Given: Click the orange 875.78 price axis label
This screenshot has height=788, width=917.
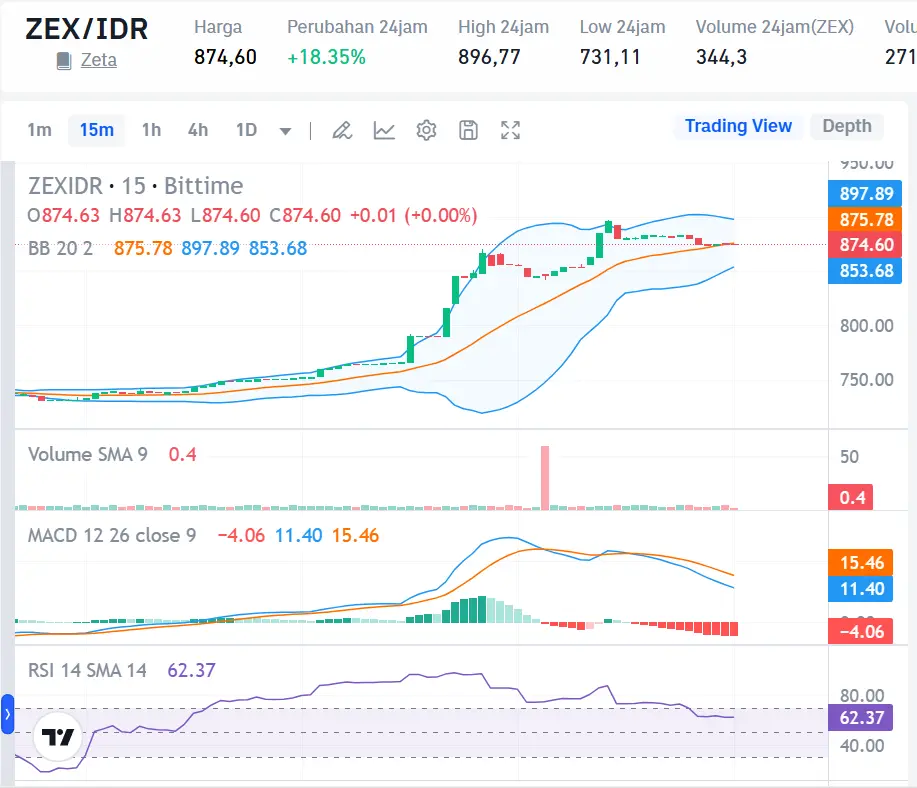Looking at the screenshot, I should click(863, 219).
